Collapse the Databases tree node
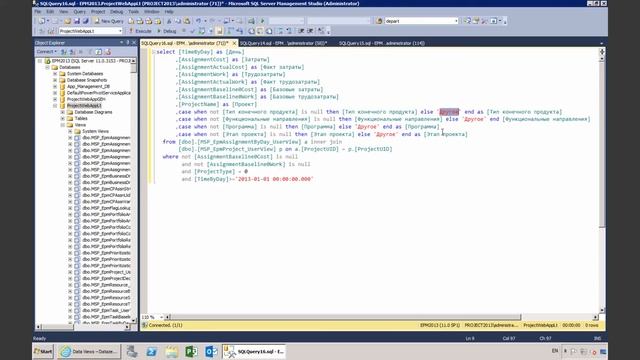640x360 pixels. pyautogui.click(x=47, y=67)
